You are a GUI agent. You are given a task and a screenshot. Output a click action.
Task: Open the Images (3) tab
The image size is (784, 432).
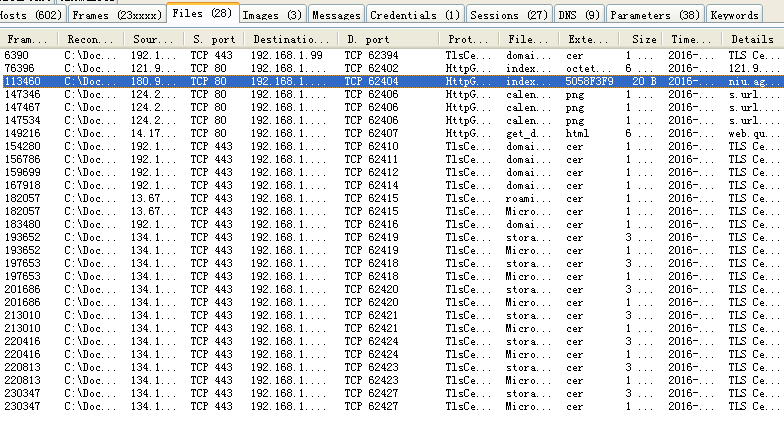(x=272, y=14)
